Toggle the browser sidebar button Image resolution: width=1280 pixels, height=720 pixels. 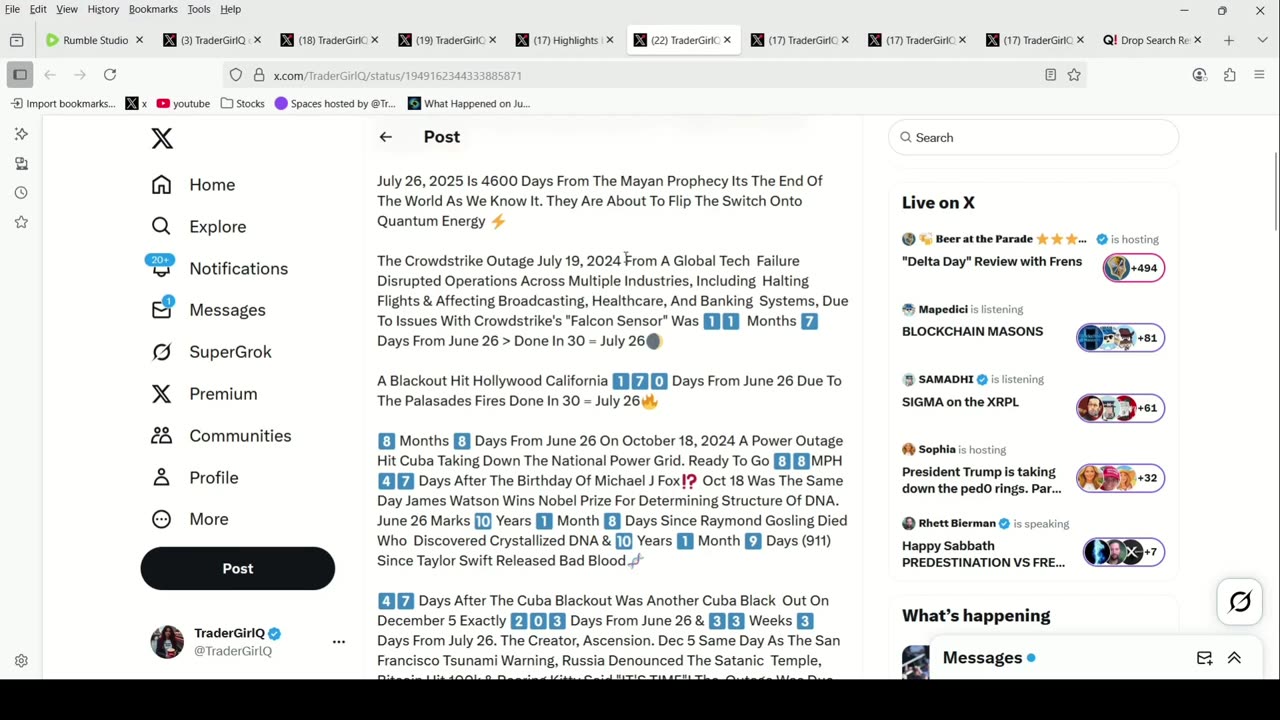(x=20, y=75)
